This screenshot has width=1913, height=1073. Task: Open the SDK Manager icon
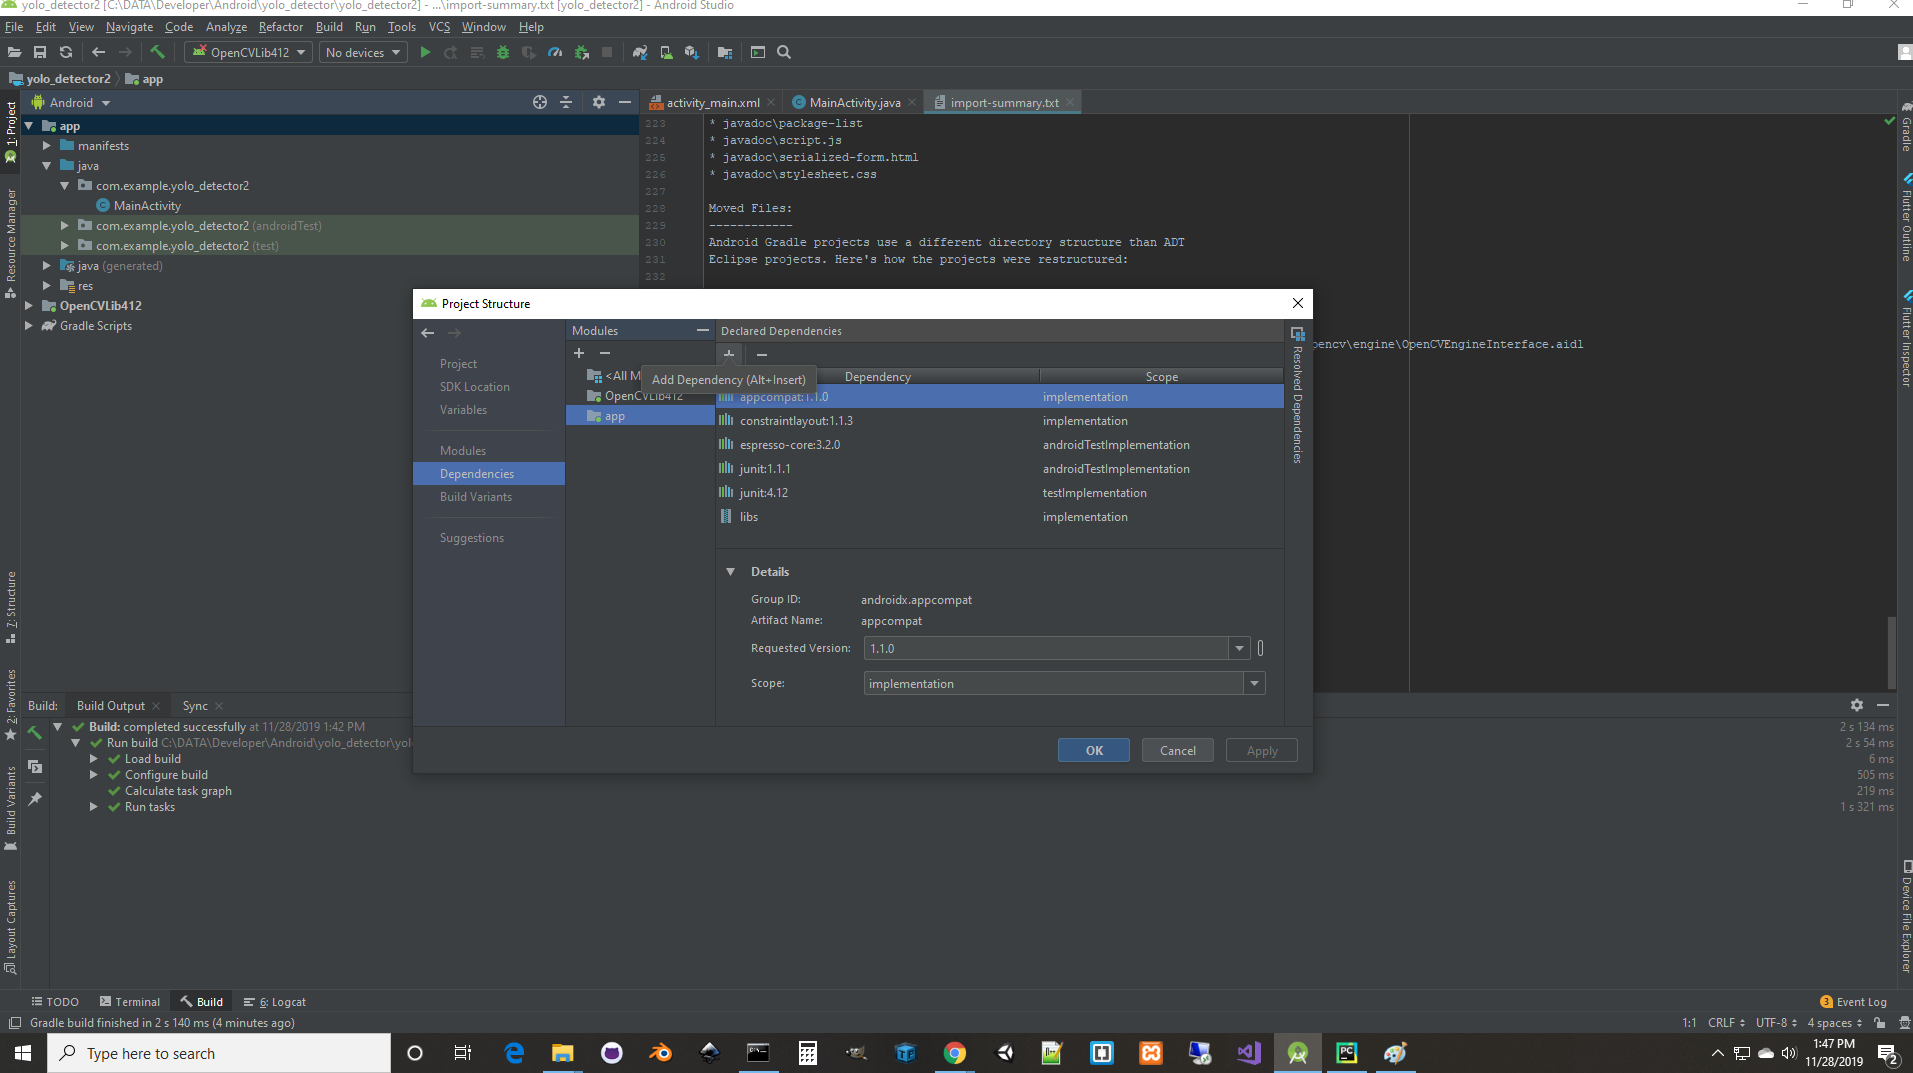click(692, 52)
